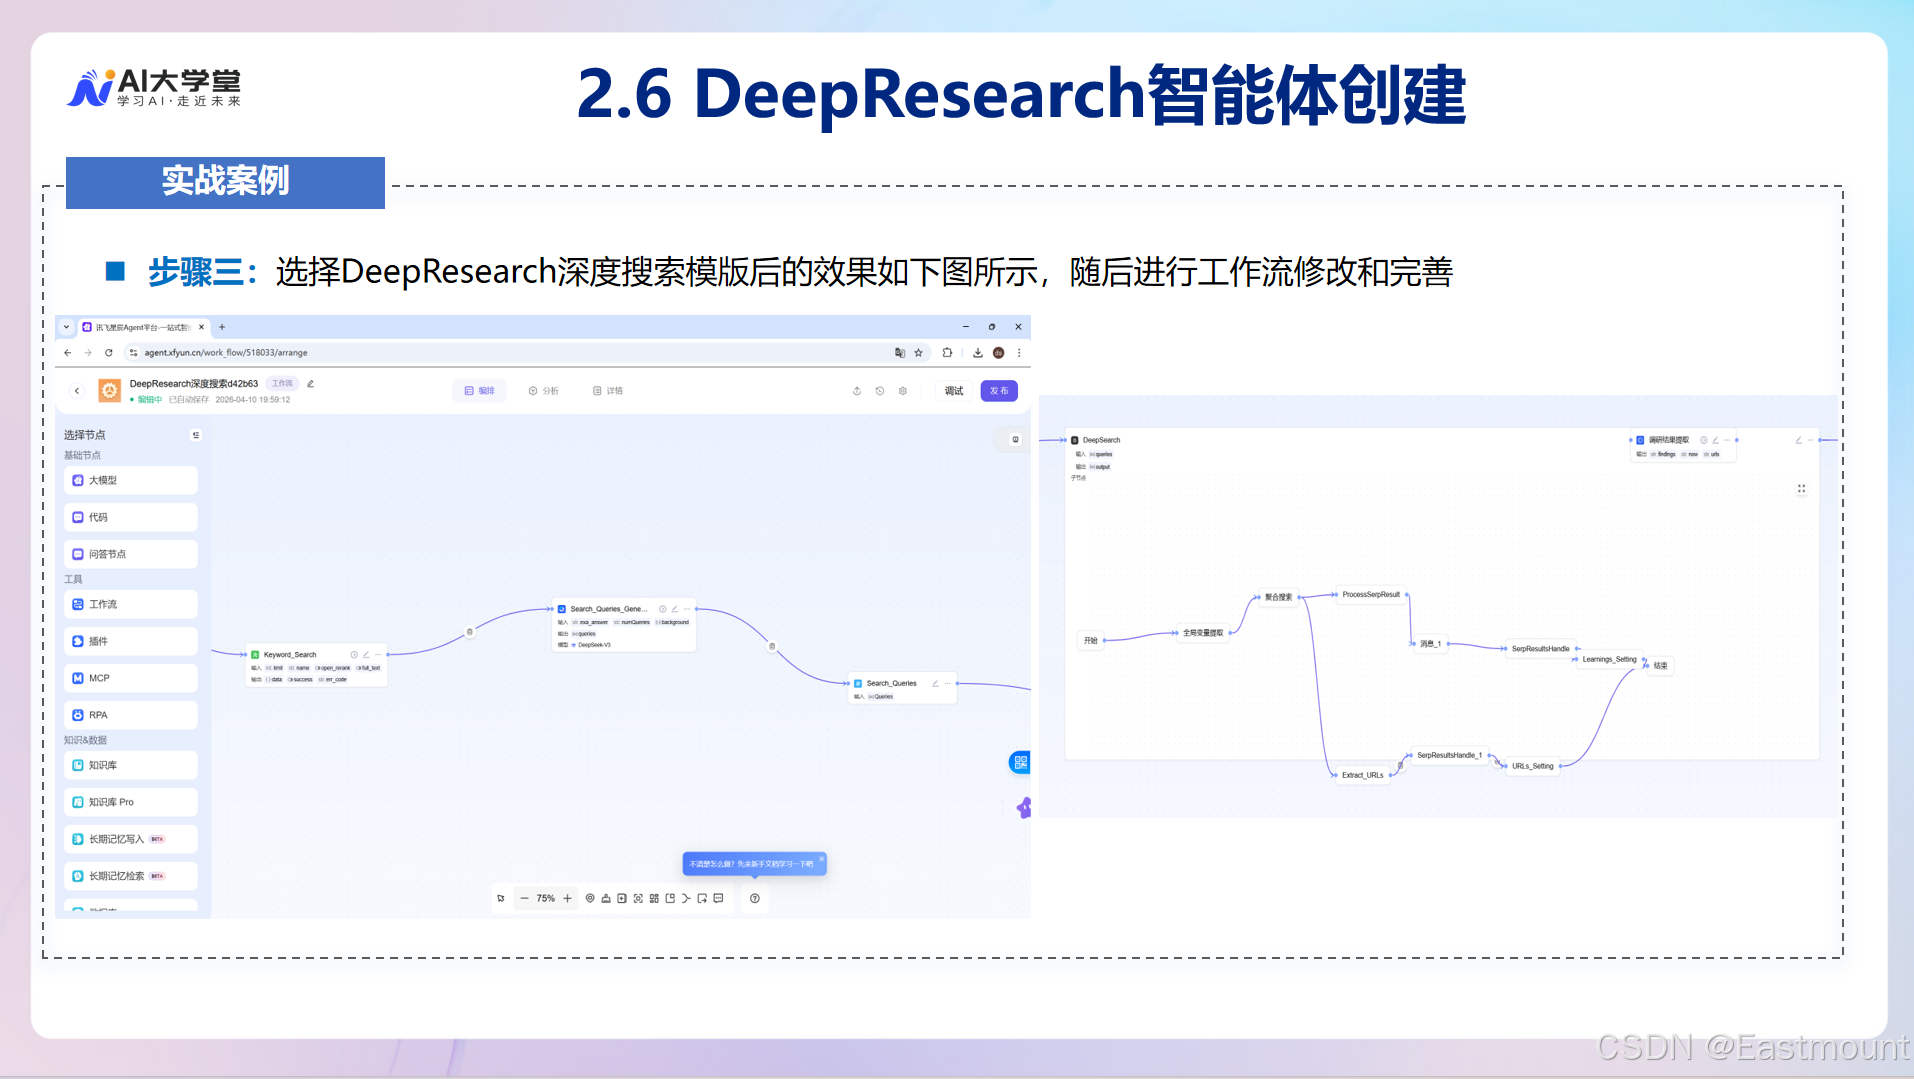Select the 问答节点 item
The image size is (1914, 1079).
pos(131,555)
